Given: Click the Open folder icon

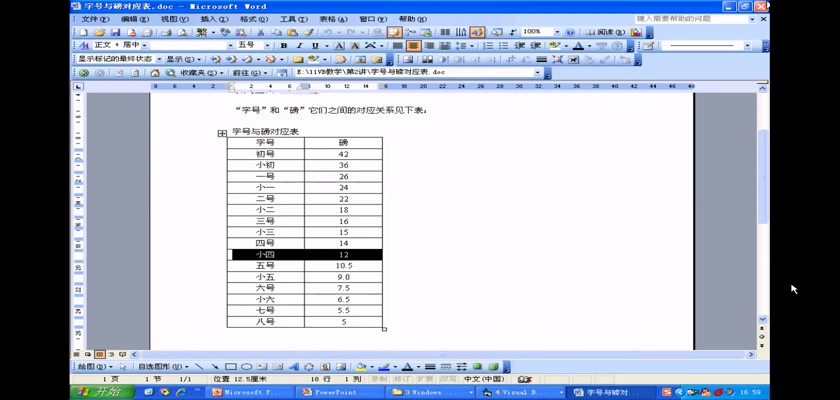Looking at the screenshot, I should 100,32.
